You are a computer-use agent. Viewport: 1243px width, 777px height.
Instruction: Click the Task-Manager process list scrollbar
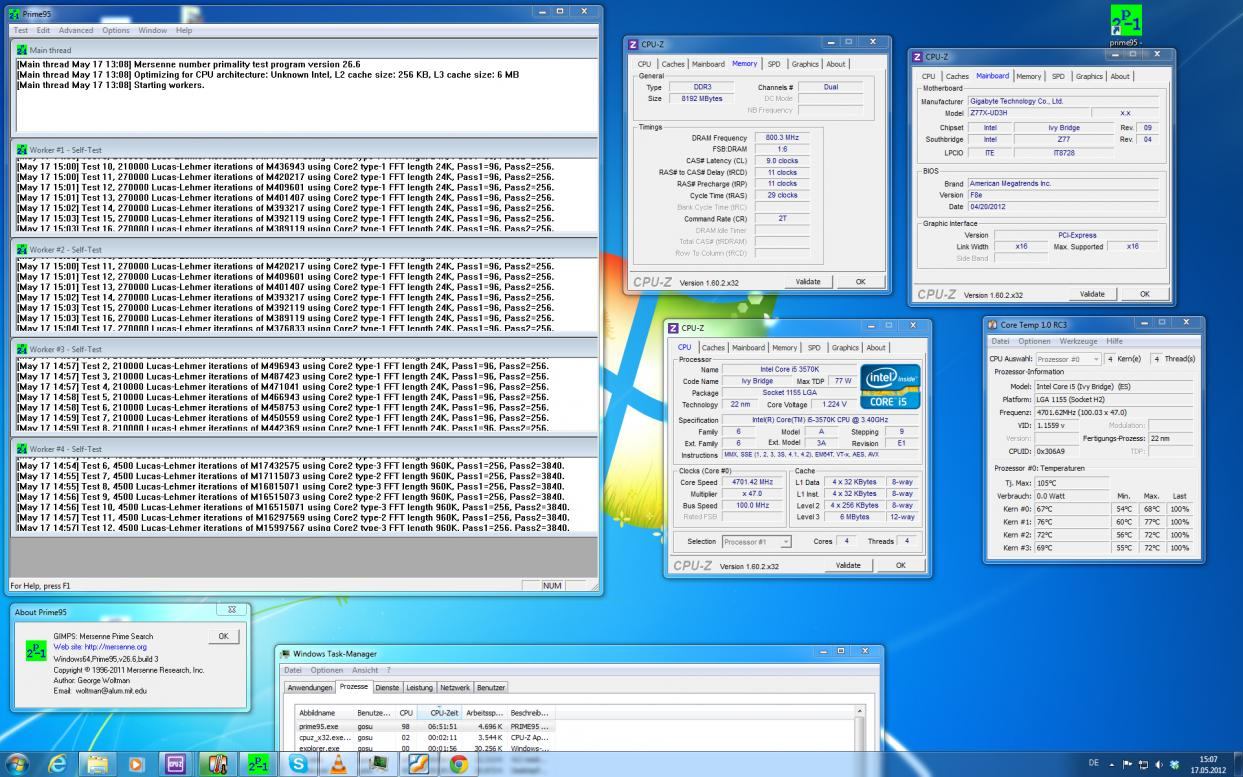pyautogui.click(x=857, y=728)
